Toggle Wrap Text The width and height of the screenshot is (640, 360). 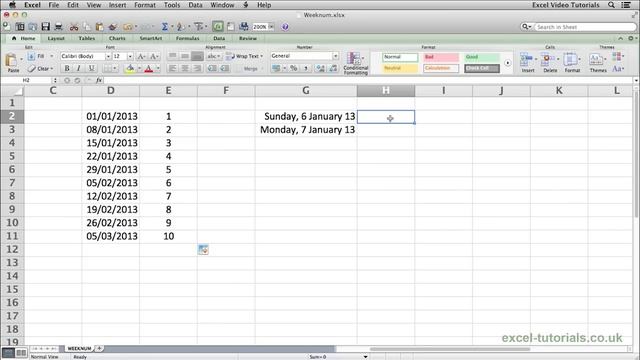coord(244,56)
